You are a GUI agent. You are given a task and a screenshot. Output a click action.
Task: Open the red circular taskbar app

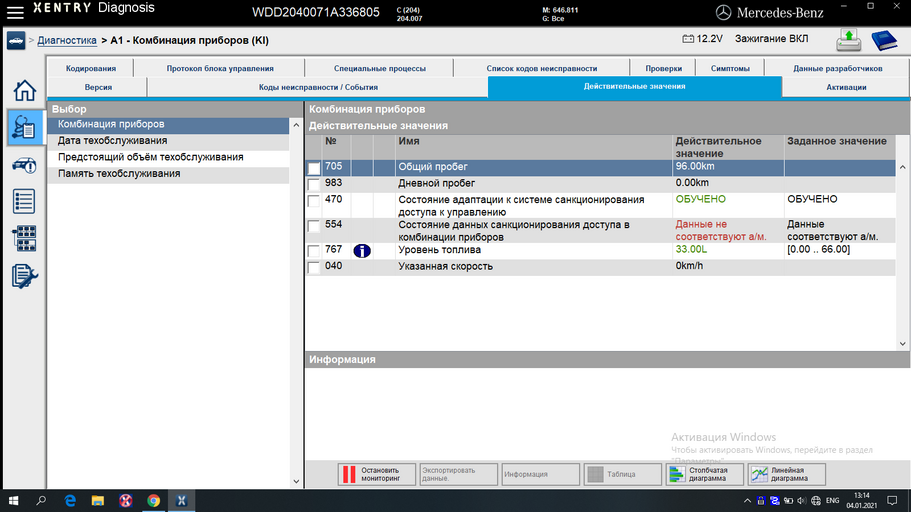[125, 500]
